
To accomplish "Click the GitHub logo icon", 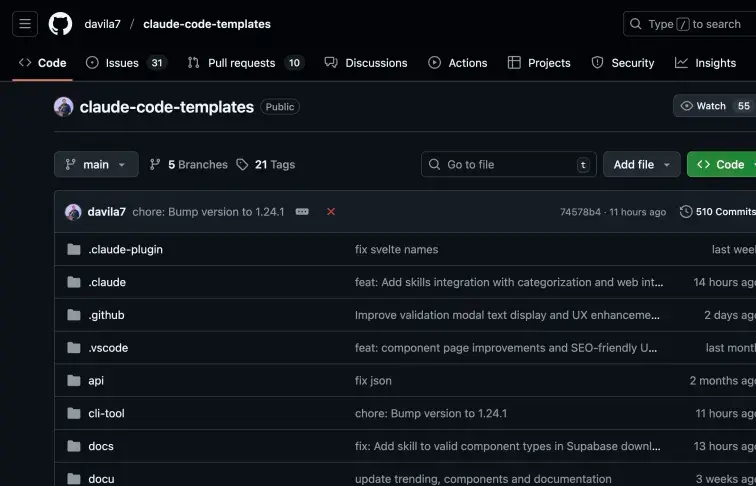I will click(60, 24).
